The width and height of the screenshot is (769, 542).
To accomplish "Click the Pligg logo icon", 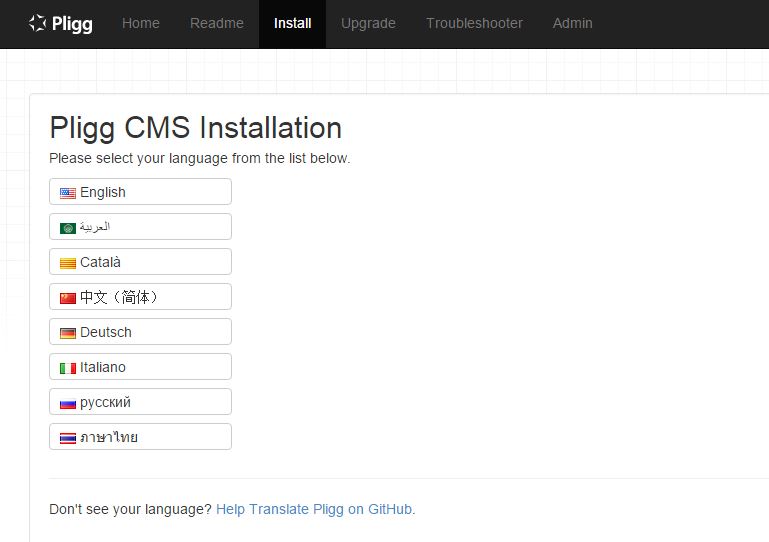I will point(37,23).
